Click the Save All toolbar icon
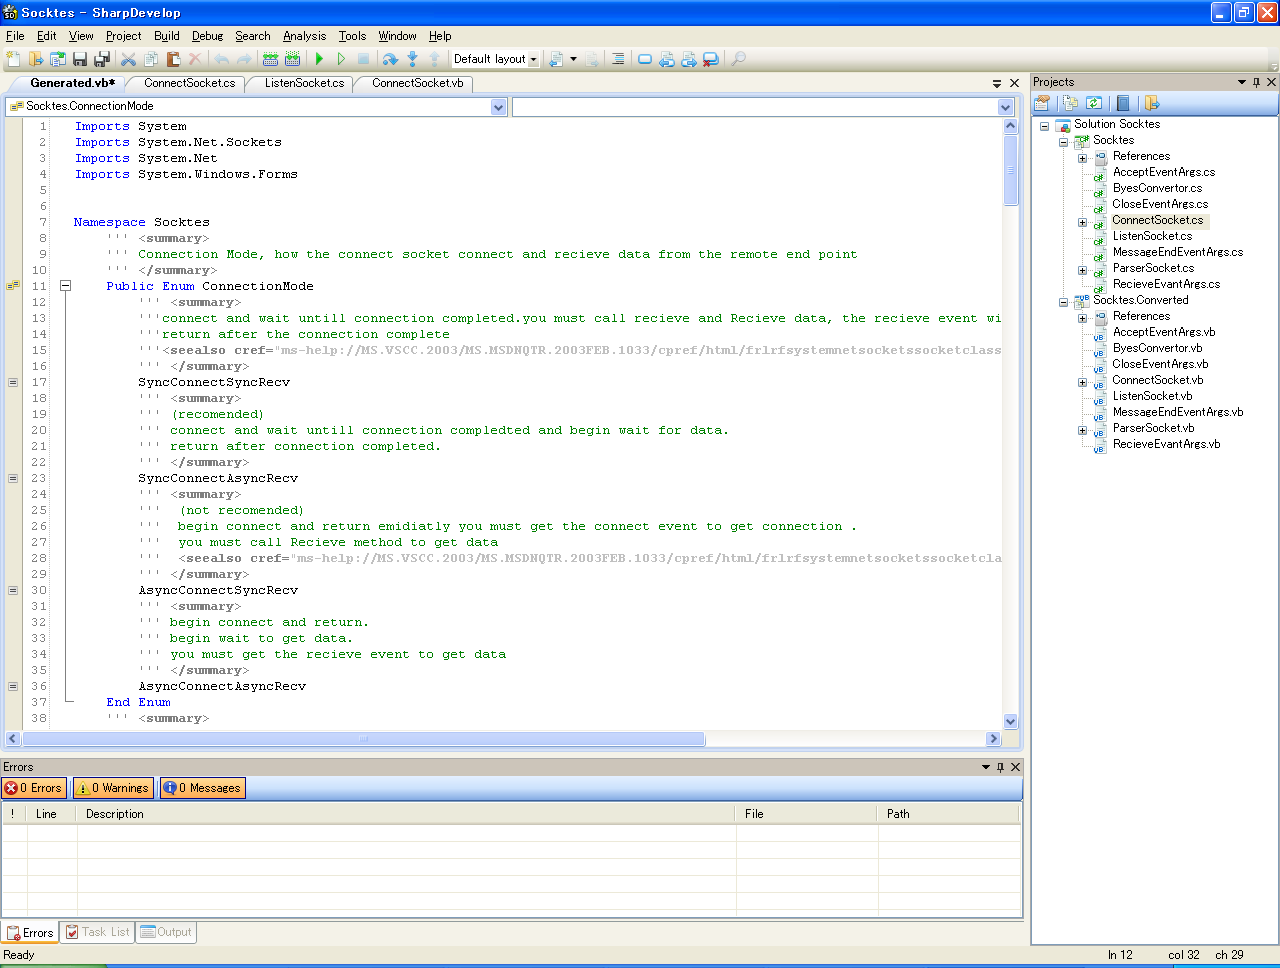 [x=102, y=59]
